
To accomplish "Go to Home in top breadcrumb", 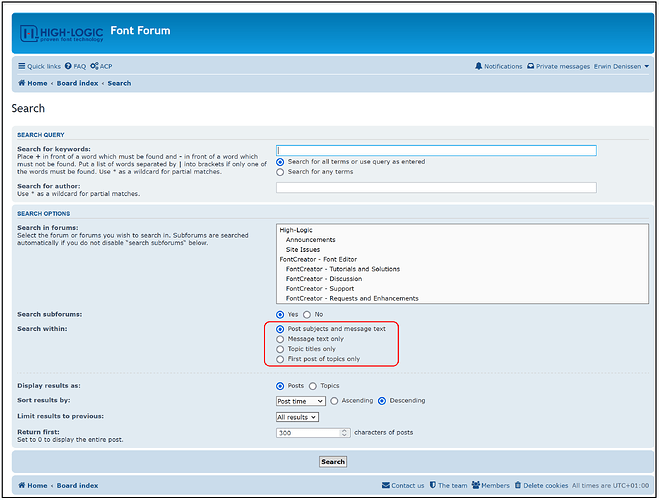I will point(33,84).
